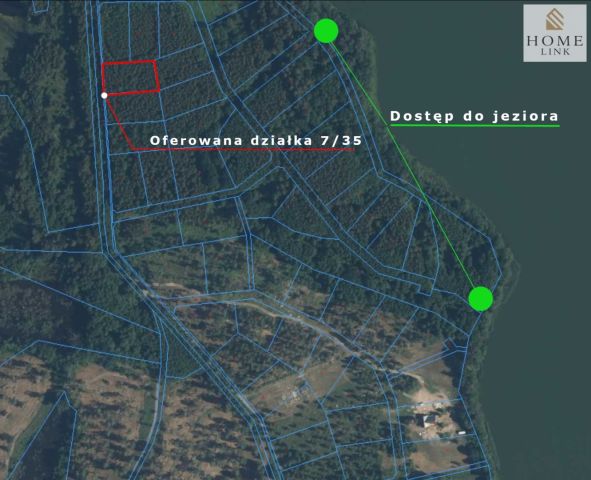Click the lower green lake access marker
The height and width of the screenshot is (480, 591).
481,299
